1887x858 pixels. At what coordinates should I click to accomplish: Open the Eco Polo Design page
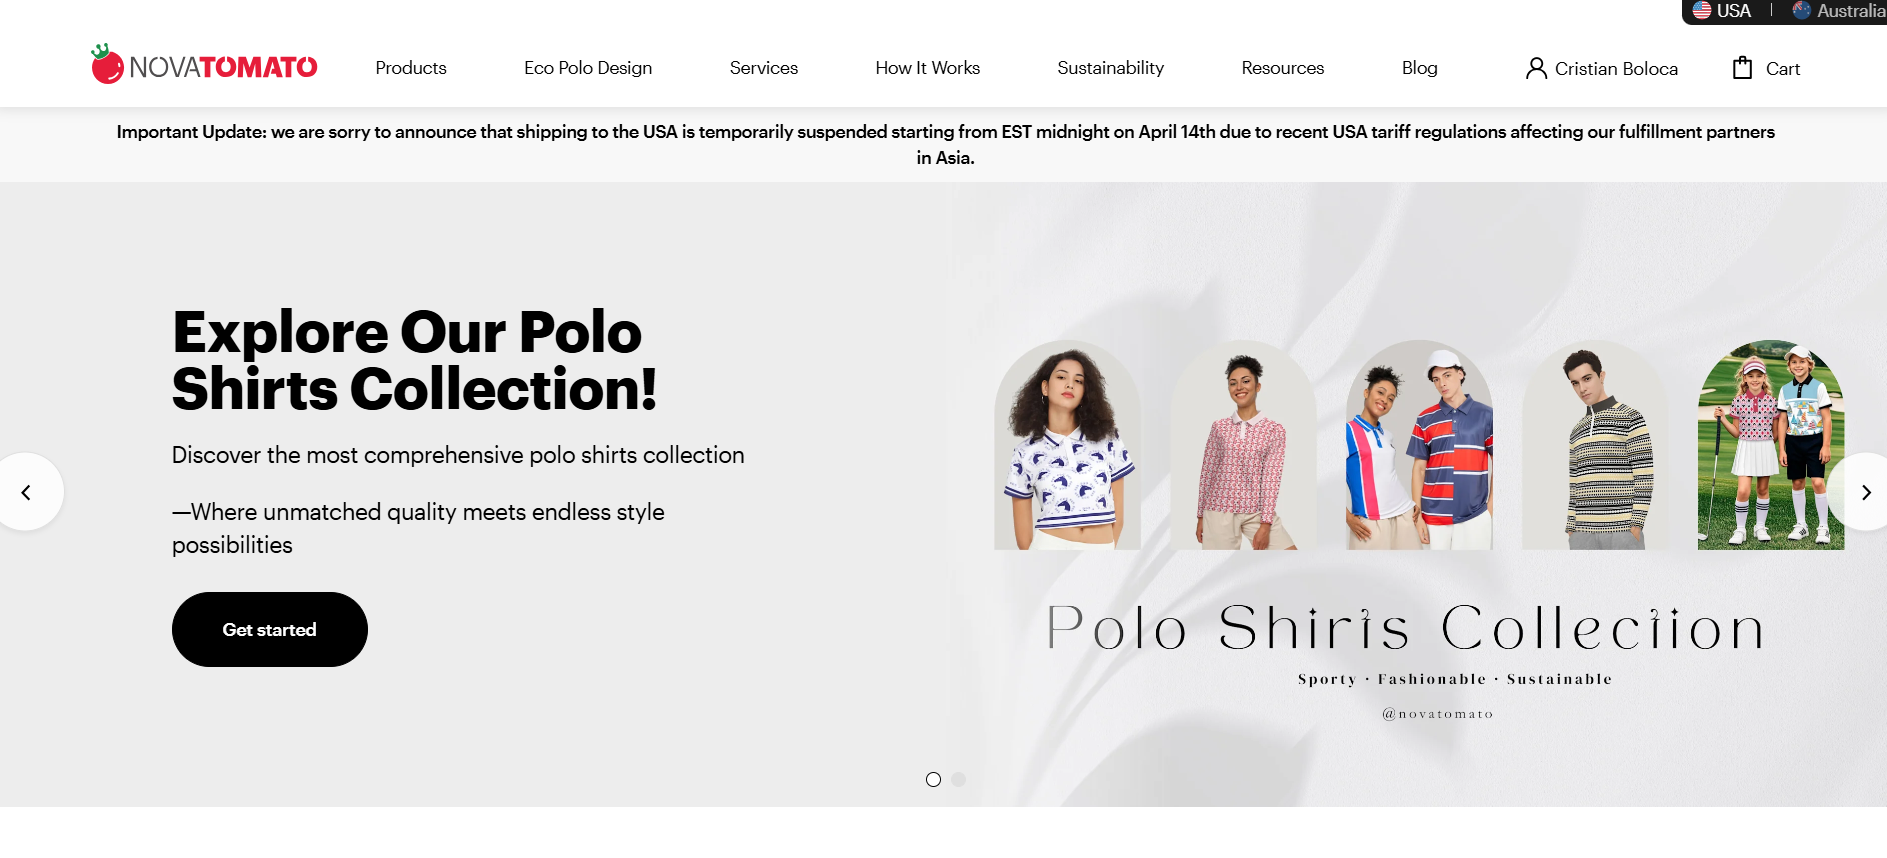click(x=588, y=68)
